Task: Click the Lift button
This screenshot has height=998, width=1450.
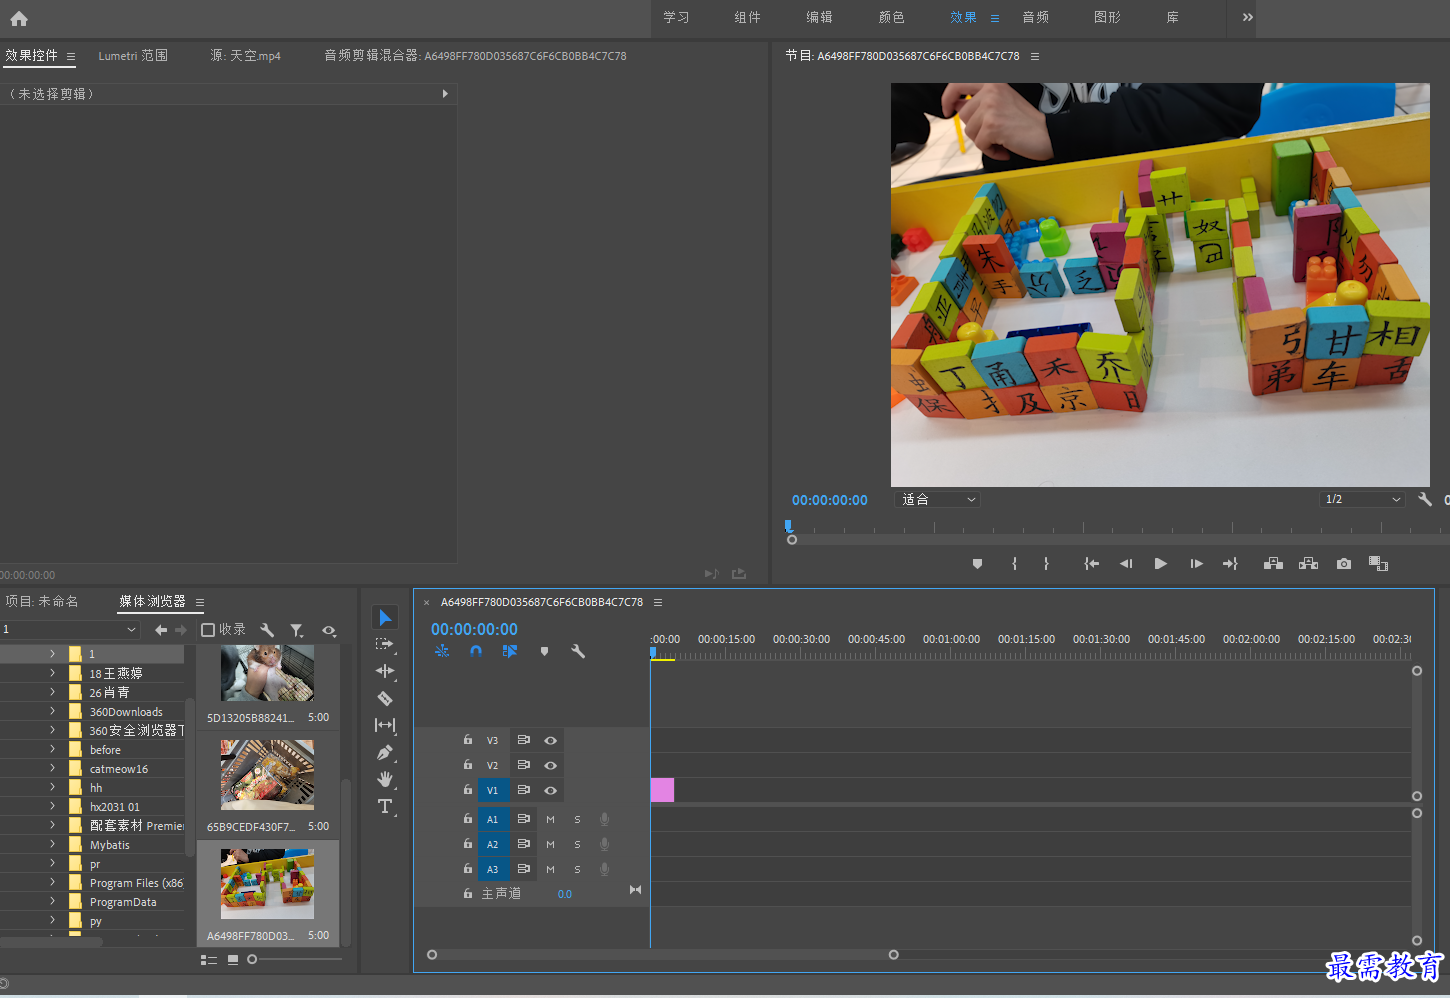Action: pos(1273,564)
